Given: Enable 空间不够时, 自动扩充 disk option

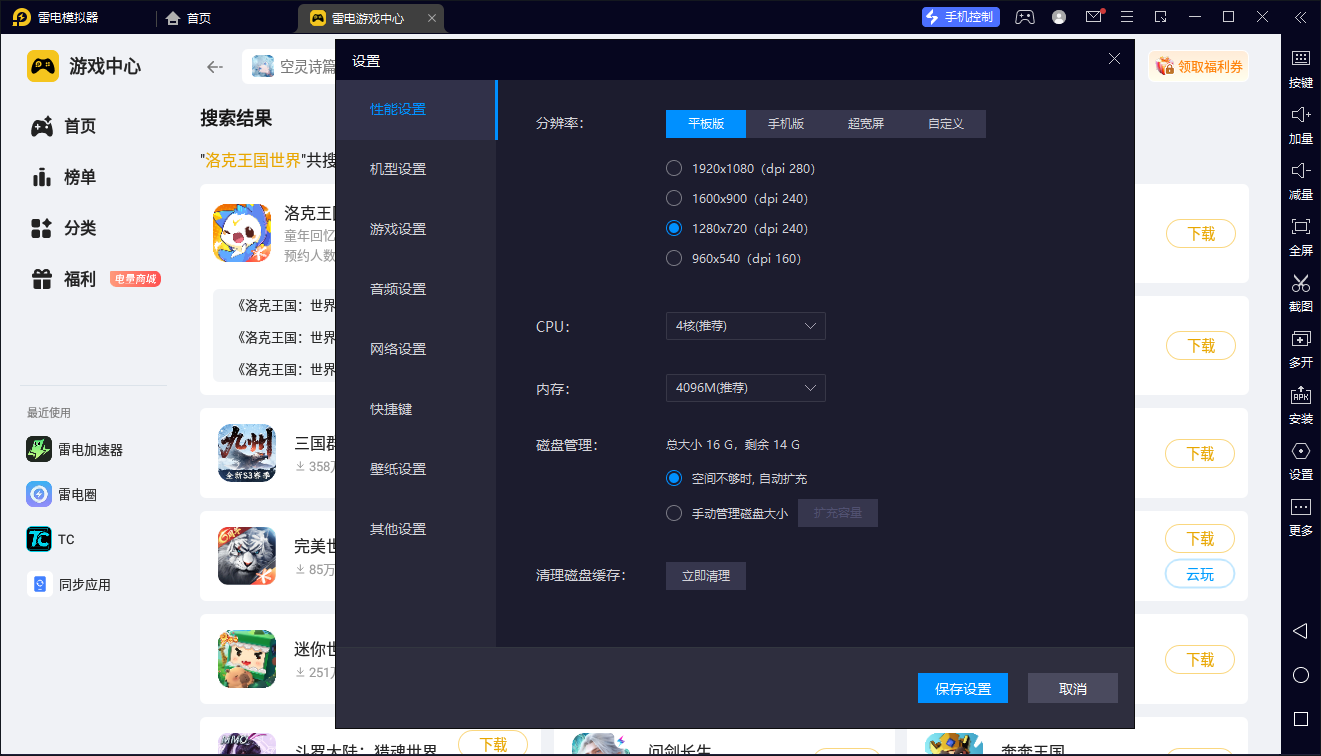Looking at the screenshot, I should (x=737, y=479).
